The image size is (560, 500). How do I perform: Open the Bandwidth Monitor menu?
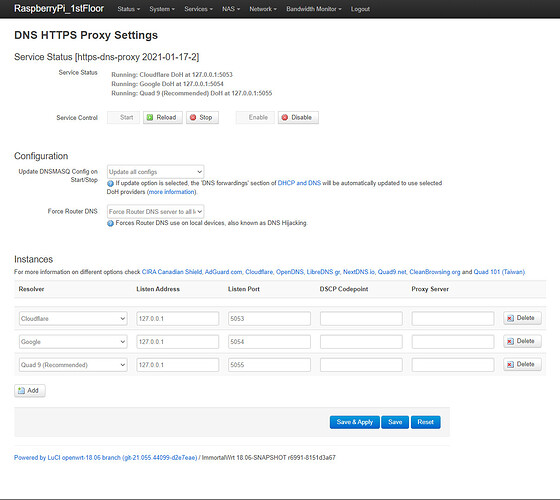pyautogui.click(x=314, y=9)
